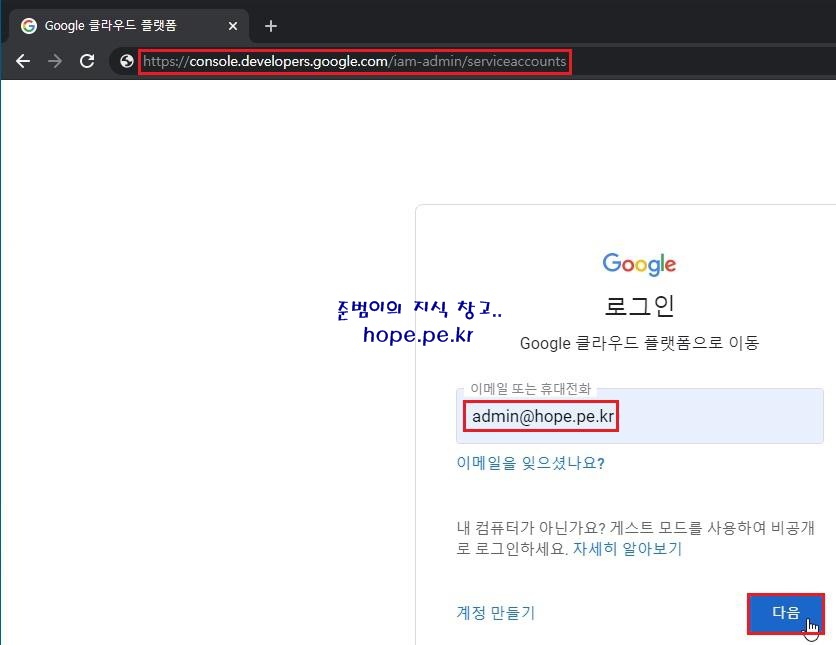
Task: Click the 계정 만들기 link
Action: (496, 612)
